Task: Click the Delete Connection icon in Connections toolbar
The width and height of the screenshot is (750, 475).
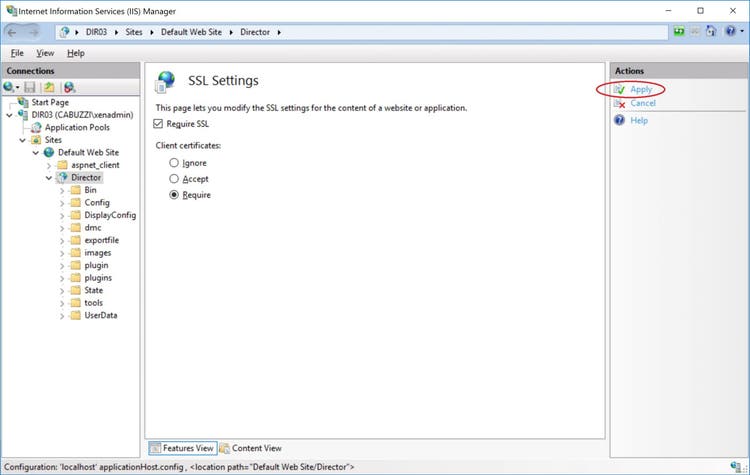Action: coord(69,87)
